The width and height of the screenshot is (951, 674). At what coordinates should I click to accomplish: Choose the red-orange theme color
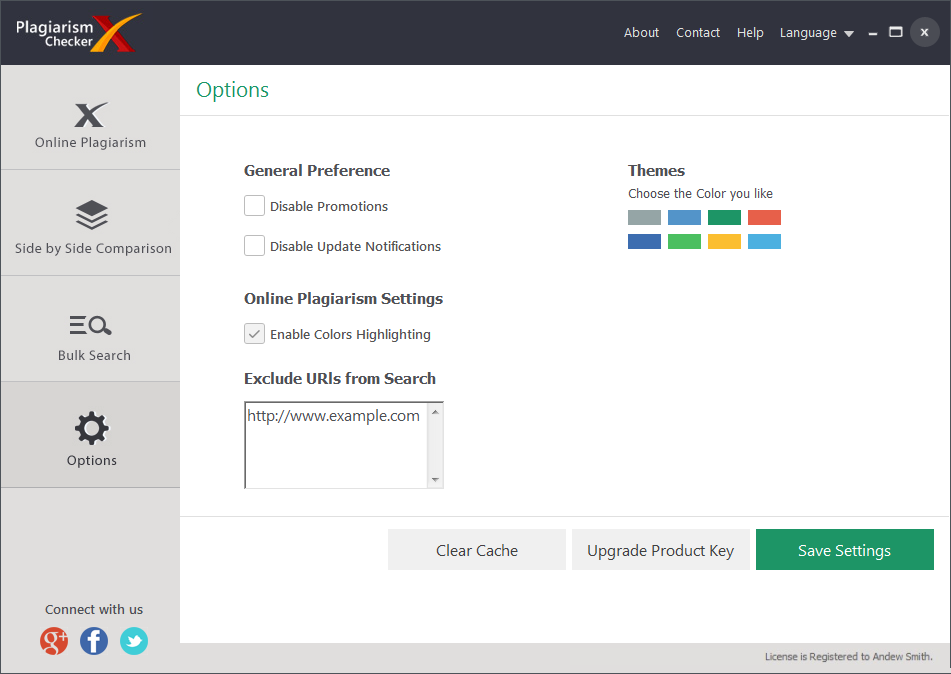pos(764,217)
